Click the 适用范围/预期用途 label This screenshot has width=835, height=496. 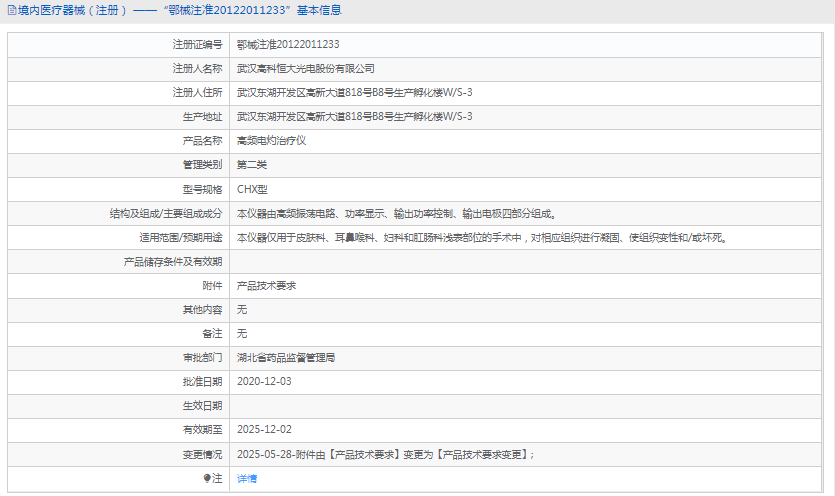point(181,238)
